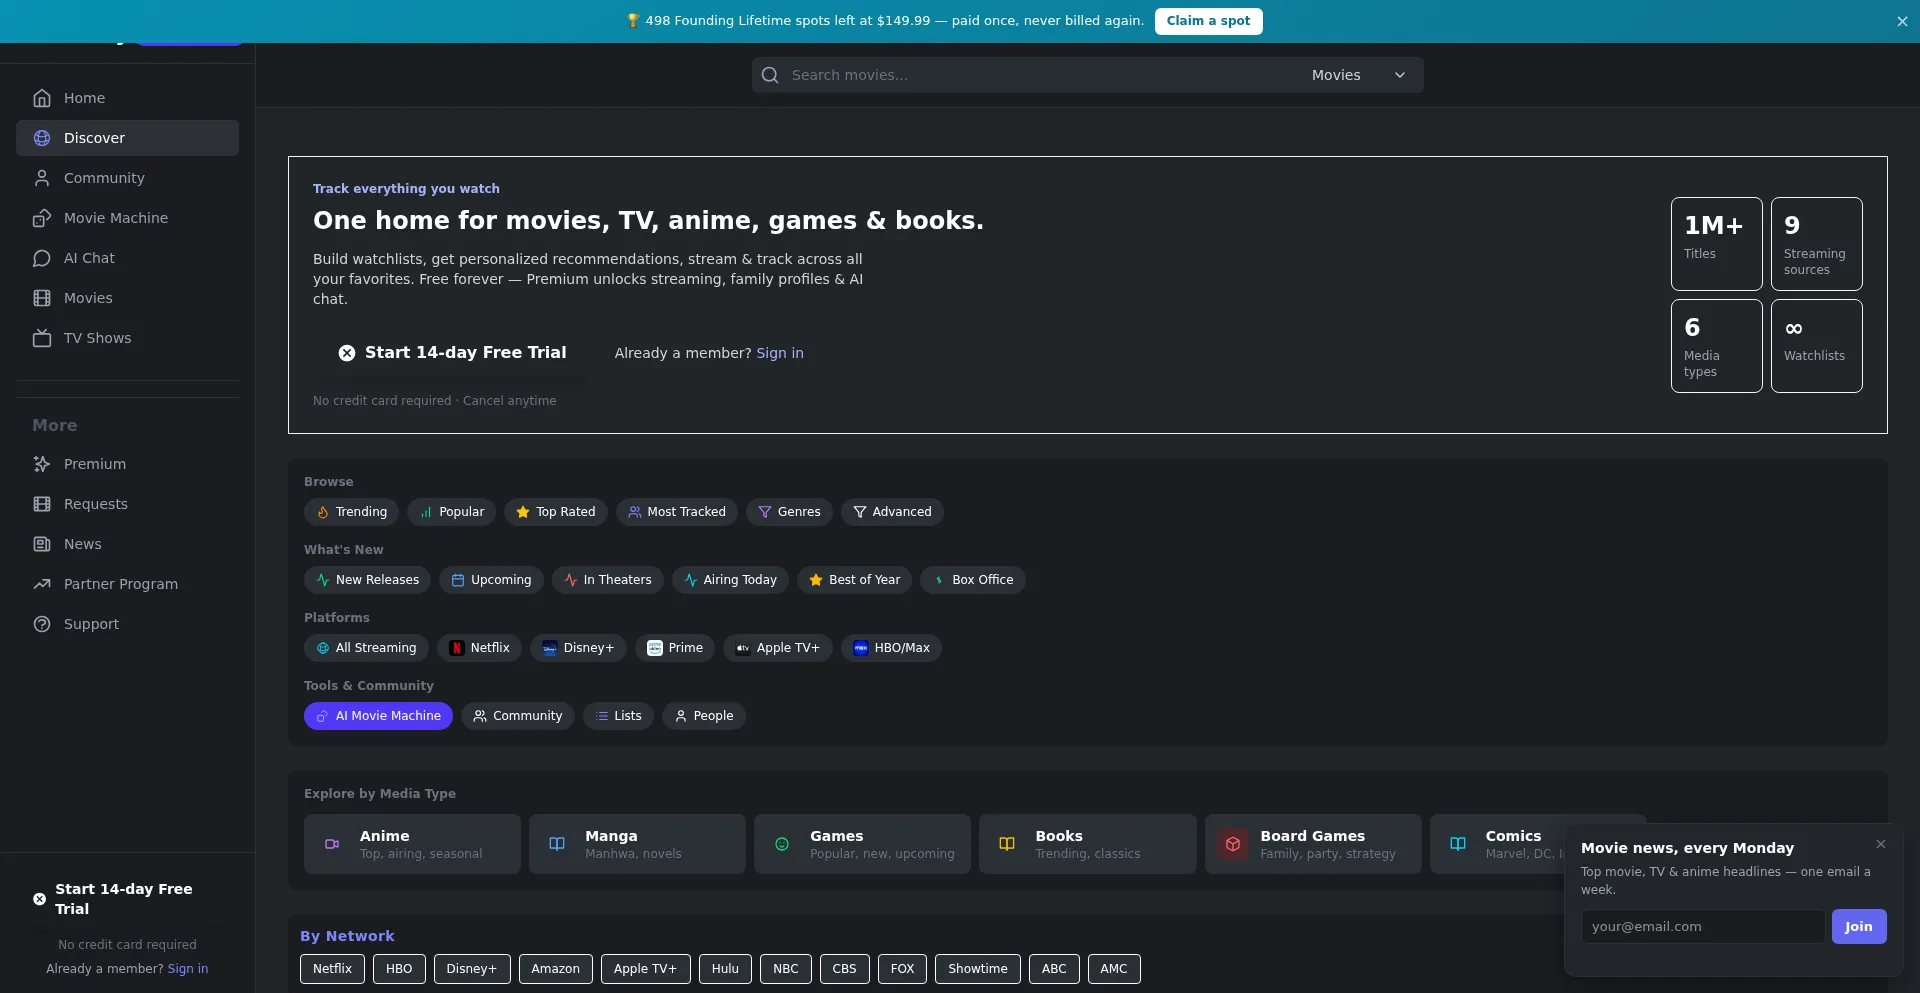This screenshot has width=1920, height=993.
Task: Filter by the NBC network
Action: coord(786,969)
